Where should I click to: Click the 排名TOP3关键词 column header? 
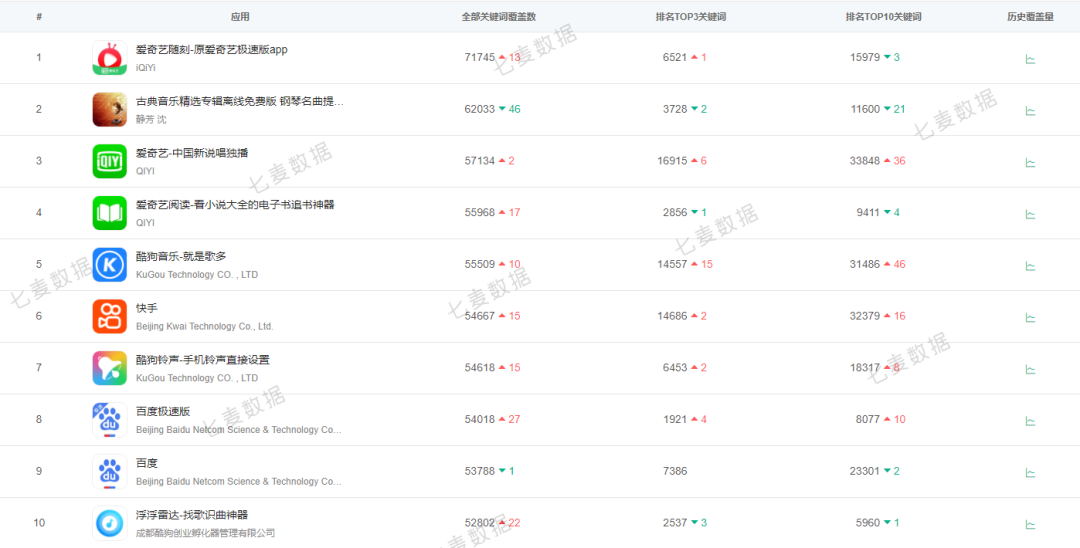[x=691, y=17]
